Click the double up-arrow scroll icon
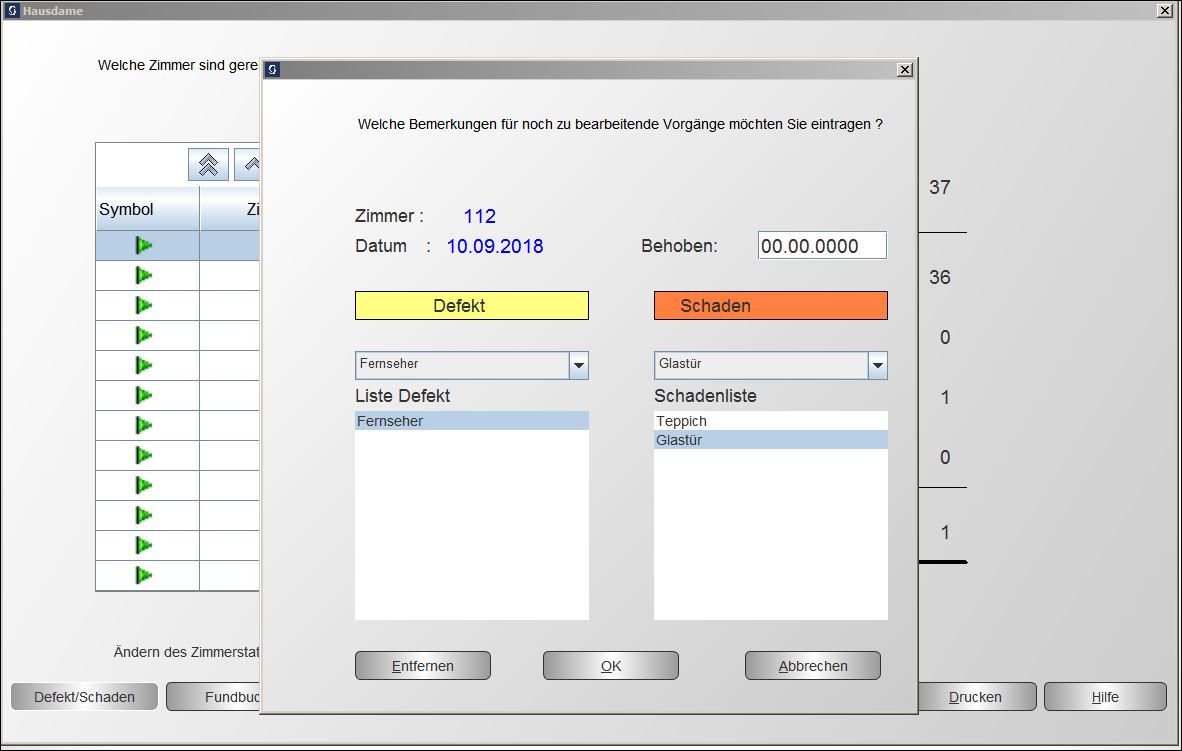1182x751 pixels. (x=209, y=164)
